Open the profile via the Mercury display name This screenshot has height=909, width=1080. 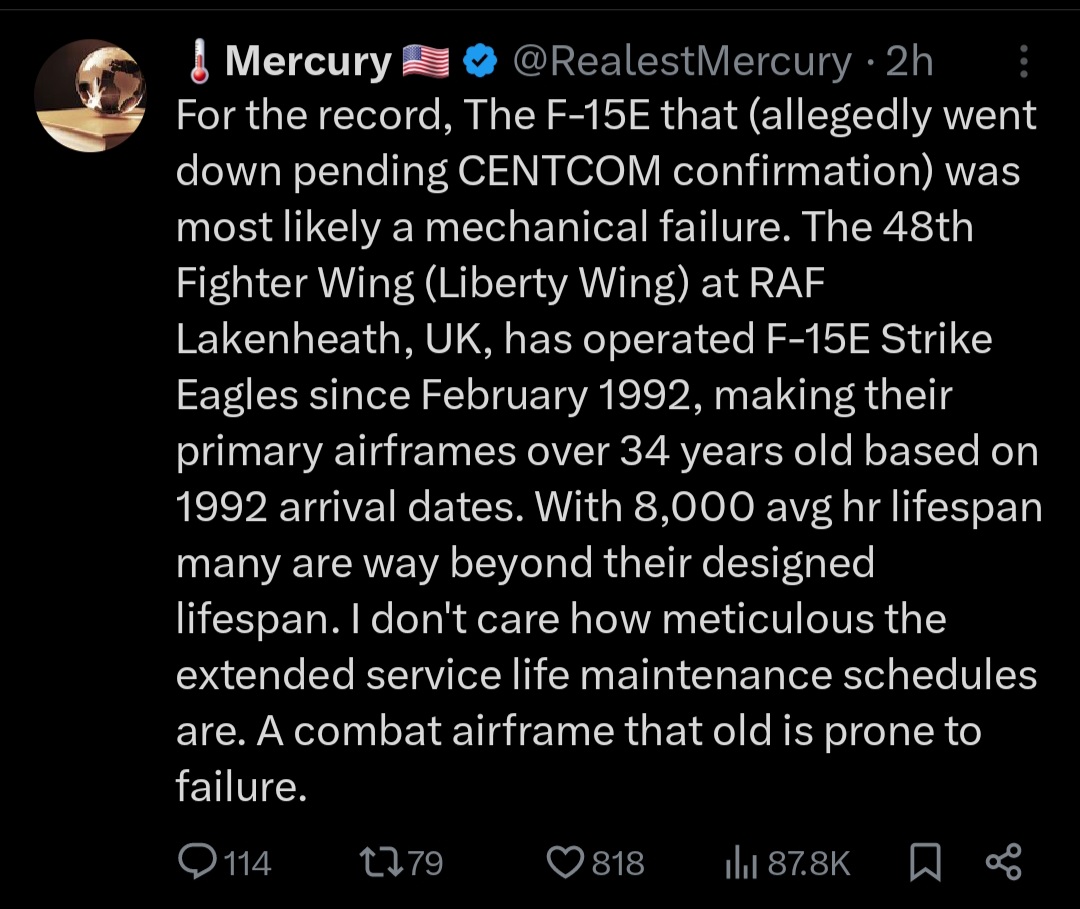[x=308, y=61]
